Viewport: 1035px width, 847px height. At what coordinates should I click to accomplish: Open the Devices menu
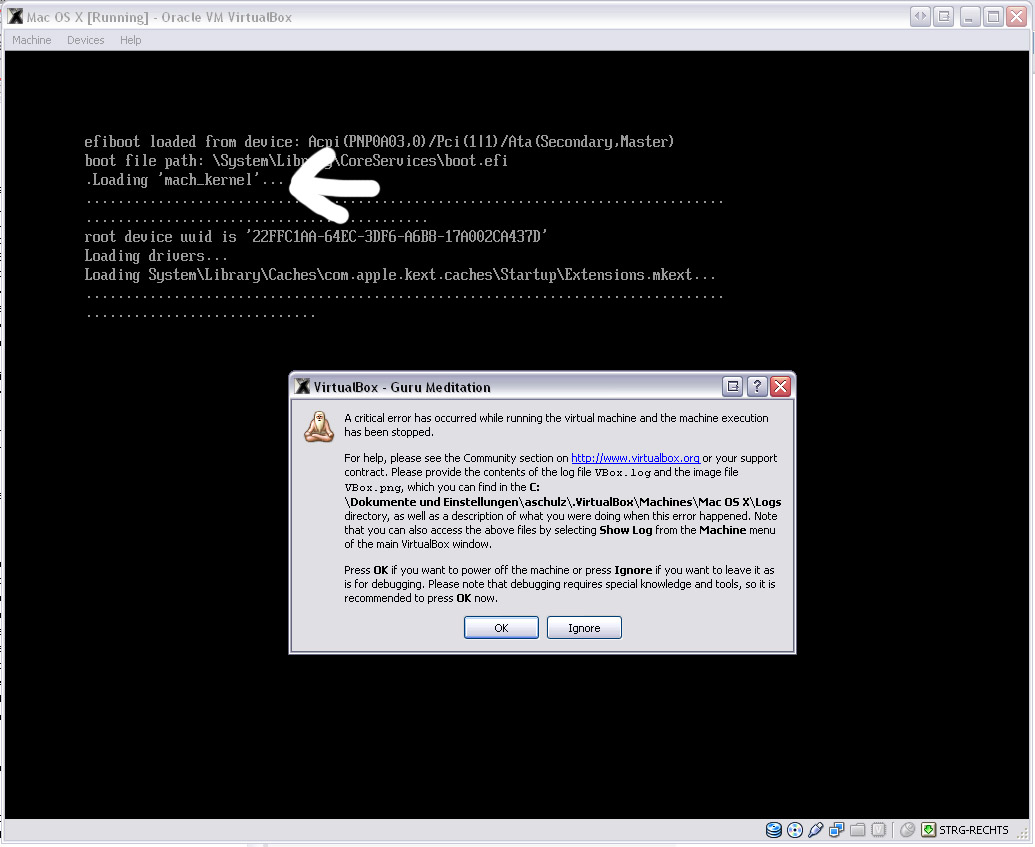click(x=86, y=40)
